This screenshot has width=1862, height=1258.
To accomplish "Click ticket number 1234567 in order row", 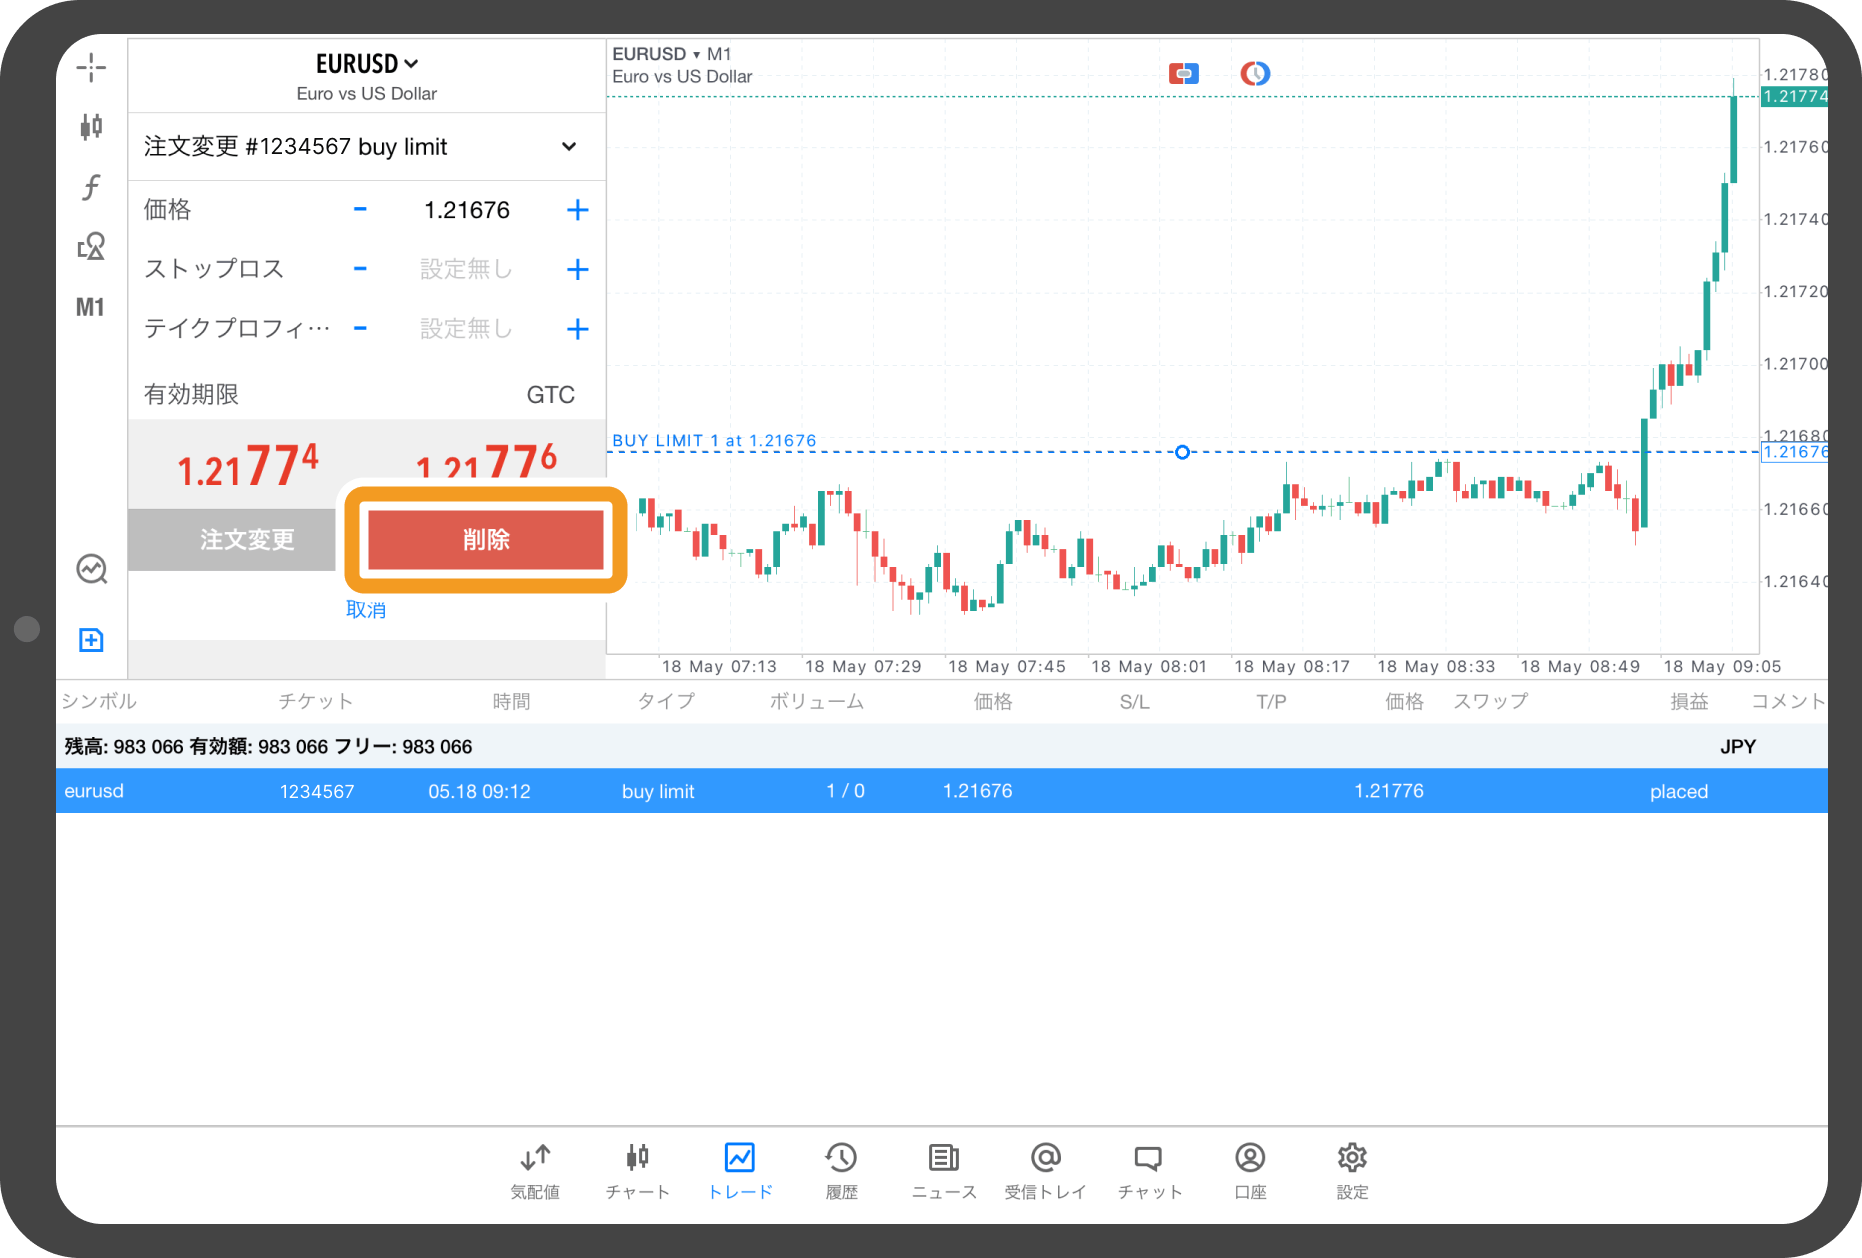I will (x=317, y=791).
